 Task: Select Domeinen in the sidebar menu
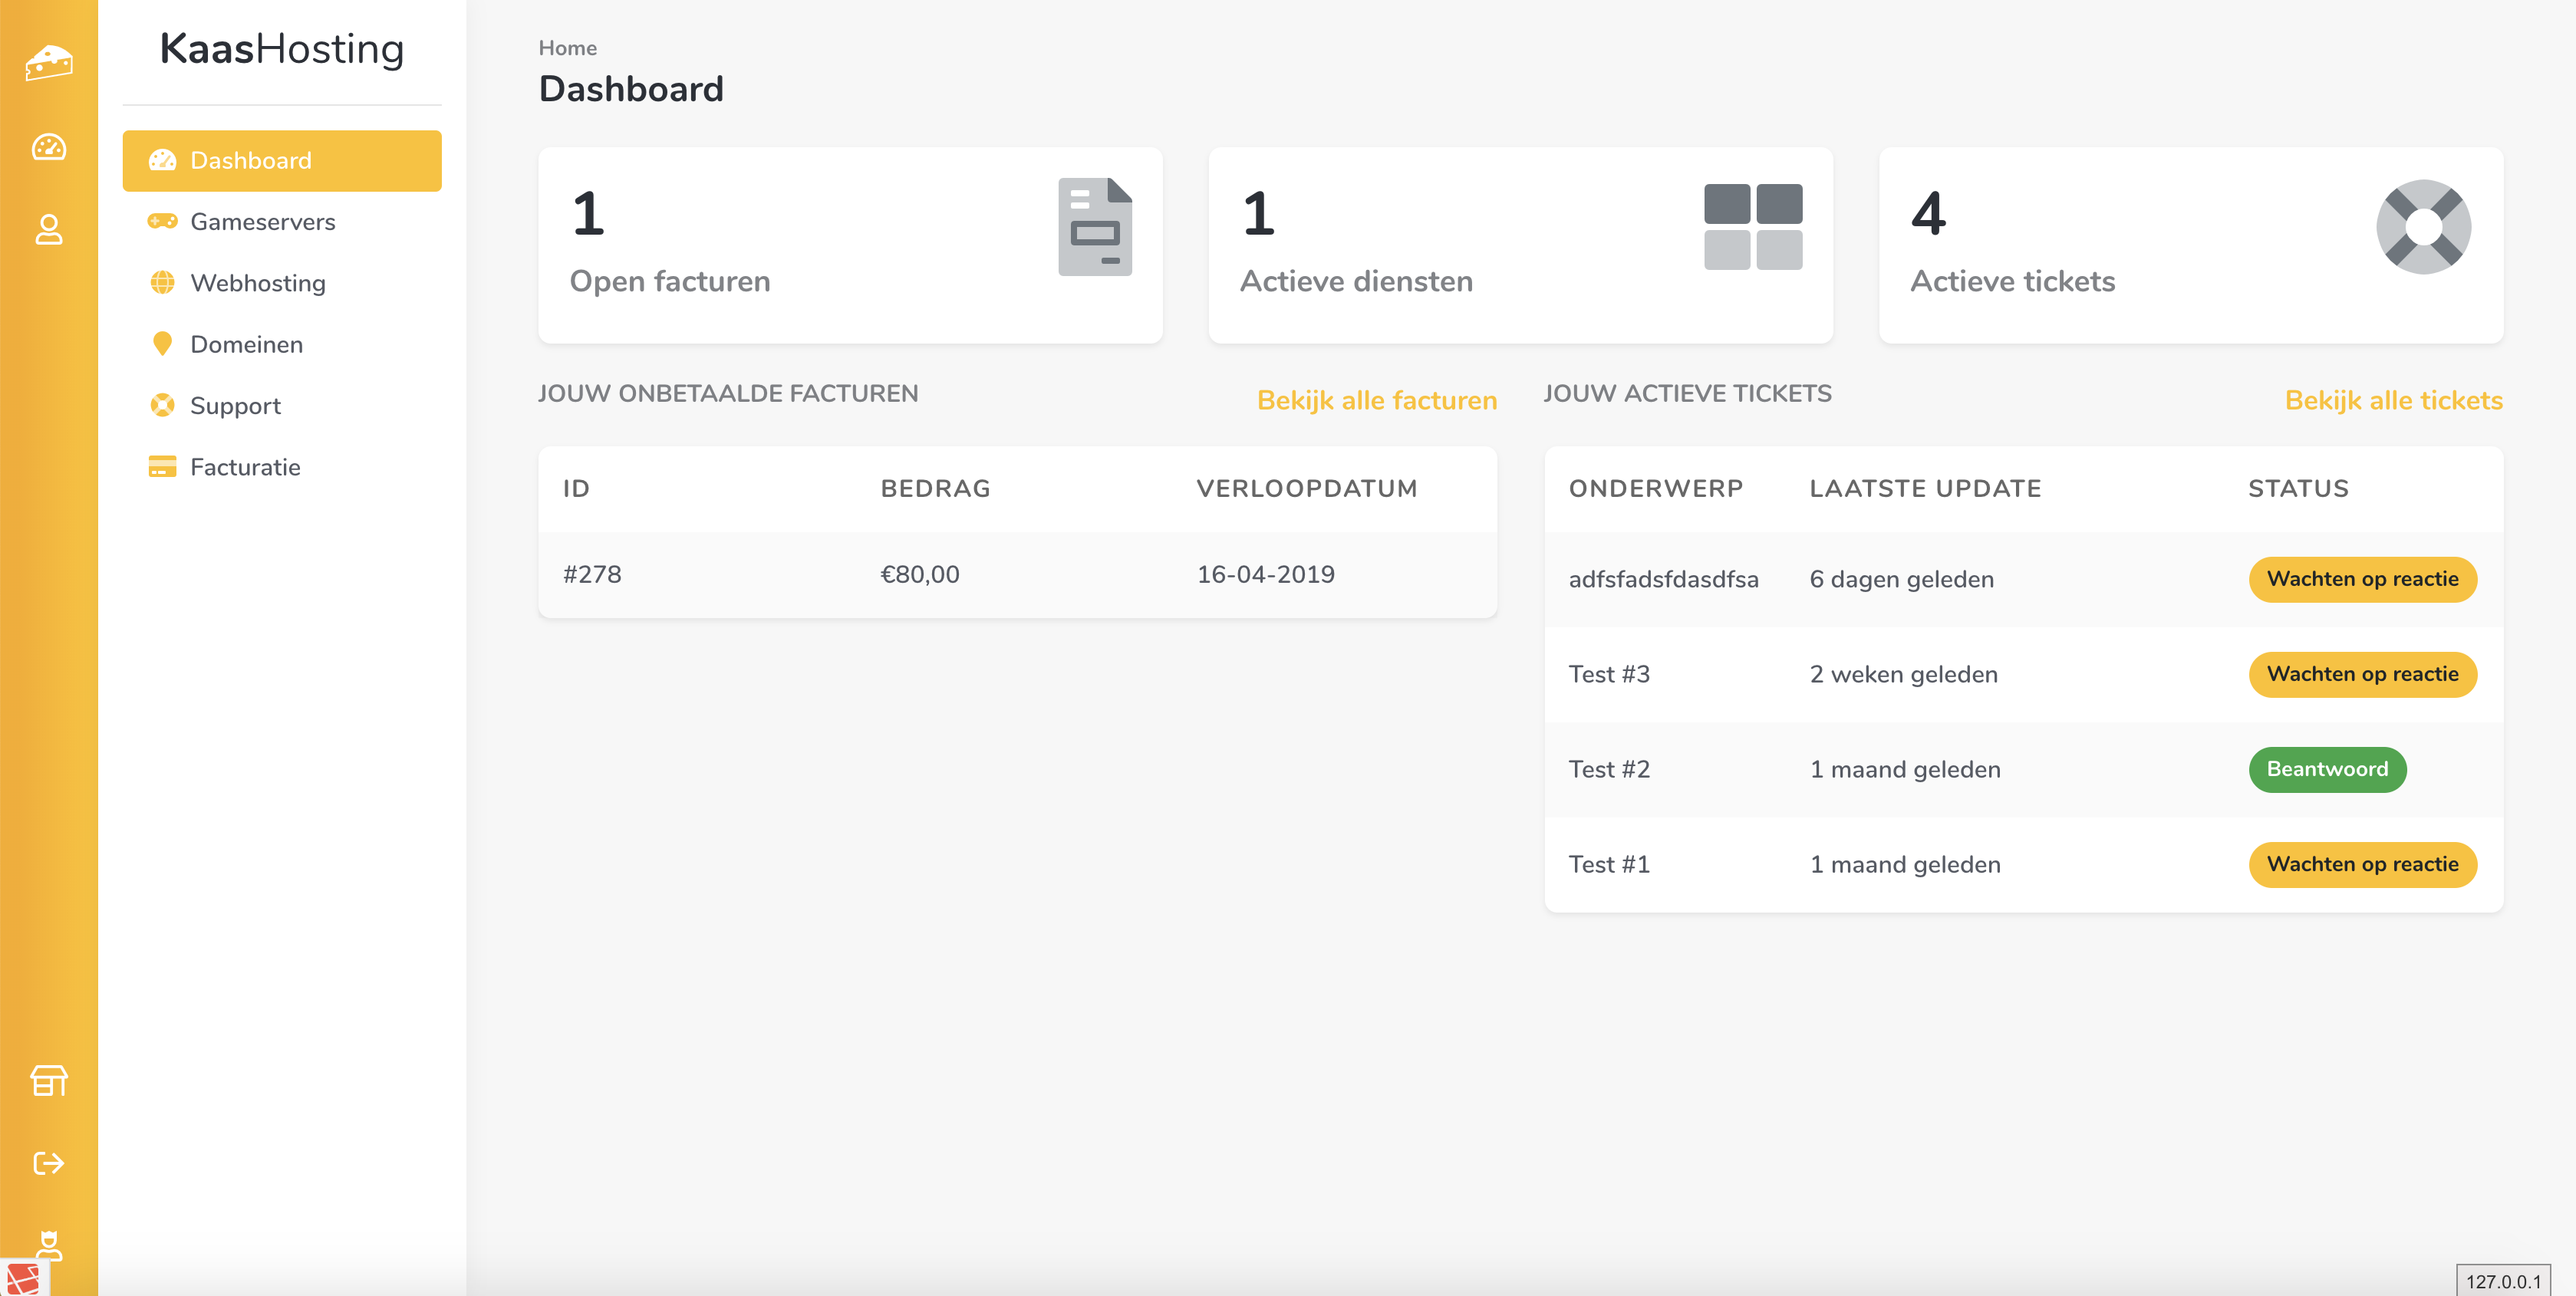(x=246, y=345)
